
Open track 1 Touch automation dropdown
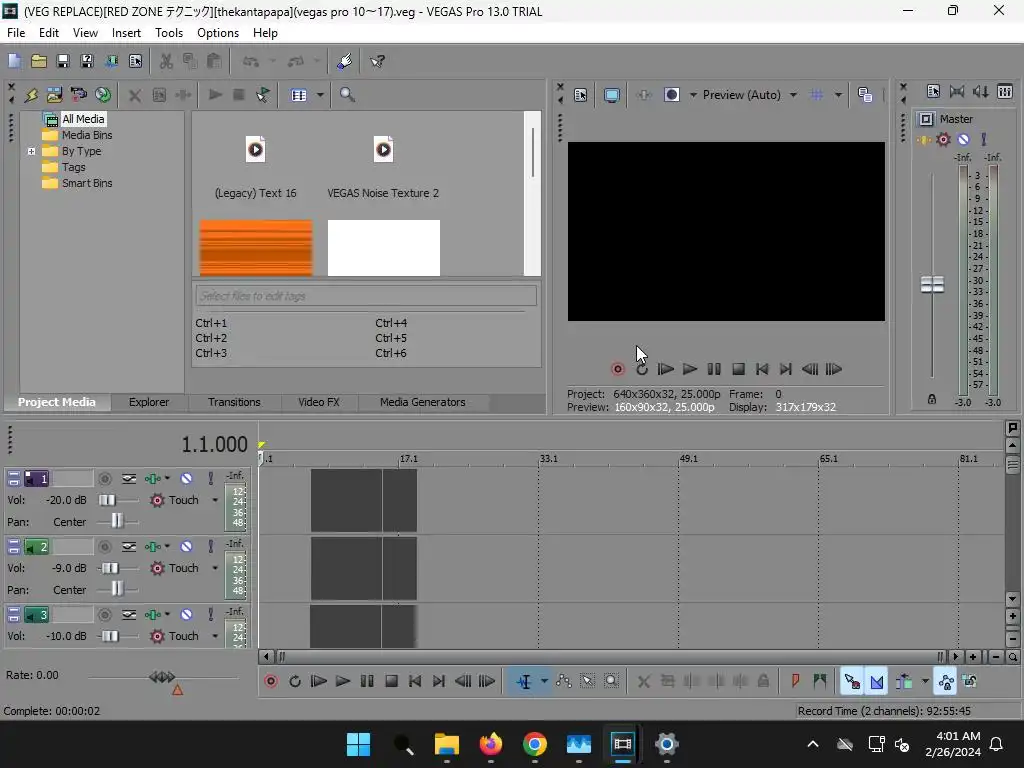215,500
